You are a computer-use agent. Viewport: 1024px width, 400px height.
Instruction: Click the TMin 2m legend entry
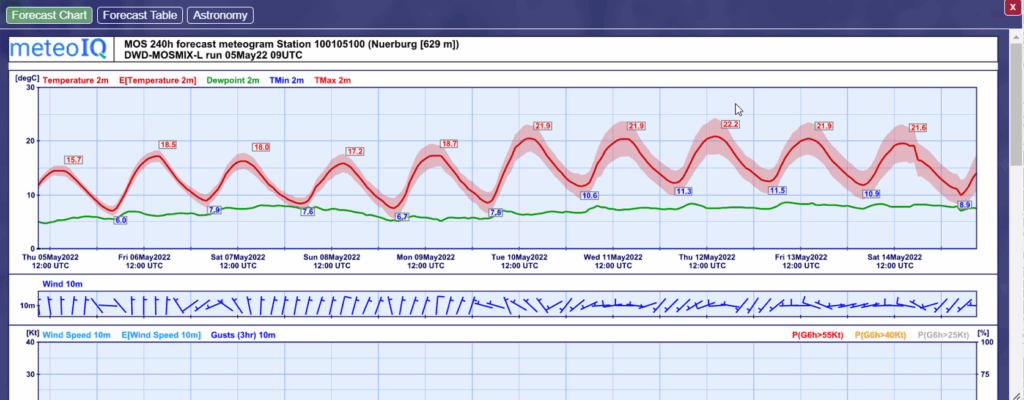(x=286, y=80)
